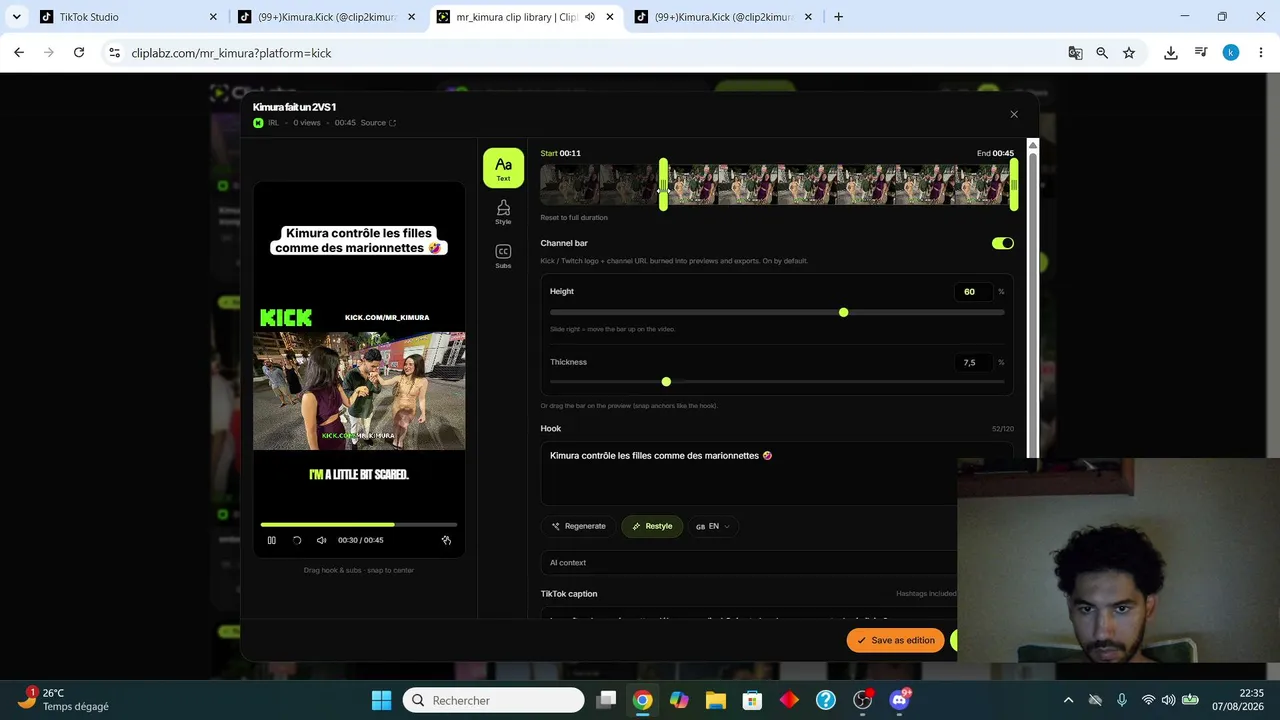Switch to the first Kimura.Kick browser tab
Image resolution: width=1280 pixels, height=720 pixels.
point(327,17)
